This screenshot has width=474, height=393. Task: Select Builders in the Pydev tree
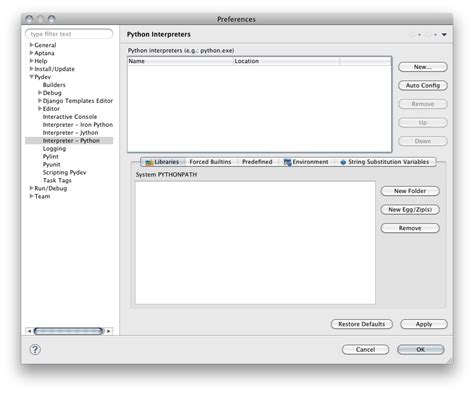tap(54, 85)
